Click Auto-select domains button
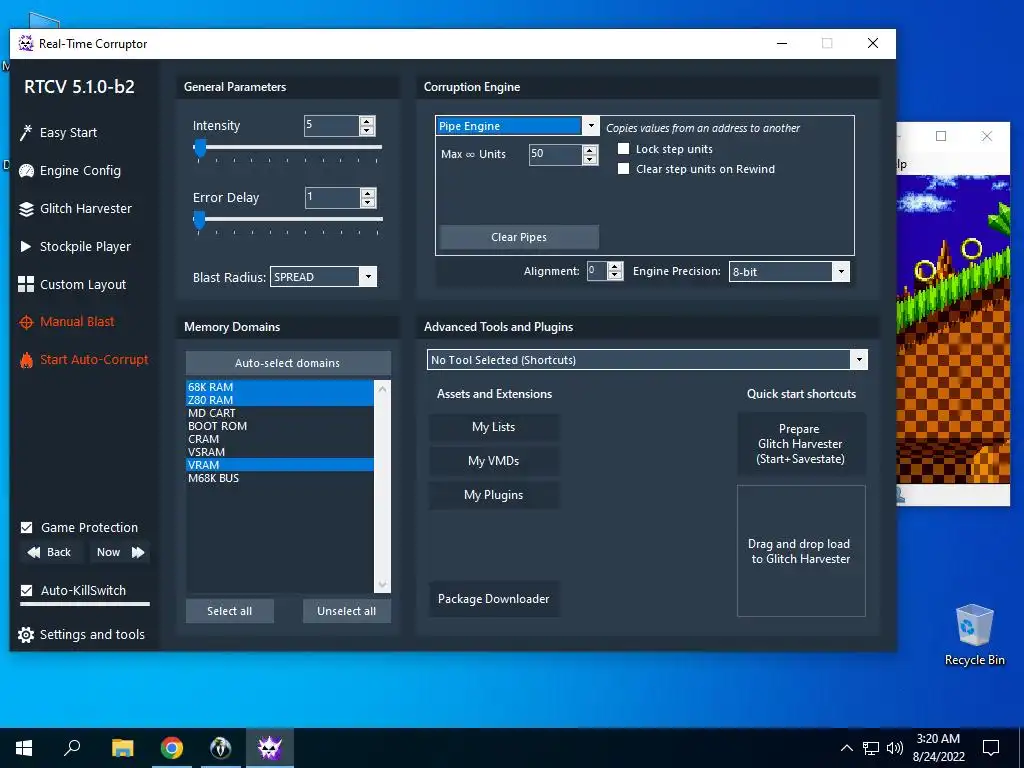The width and height of the screenshot is (1024, 768). (288, 363)
